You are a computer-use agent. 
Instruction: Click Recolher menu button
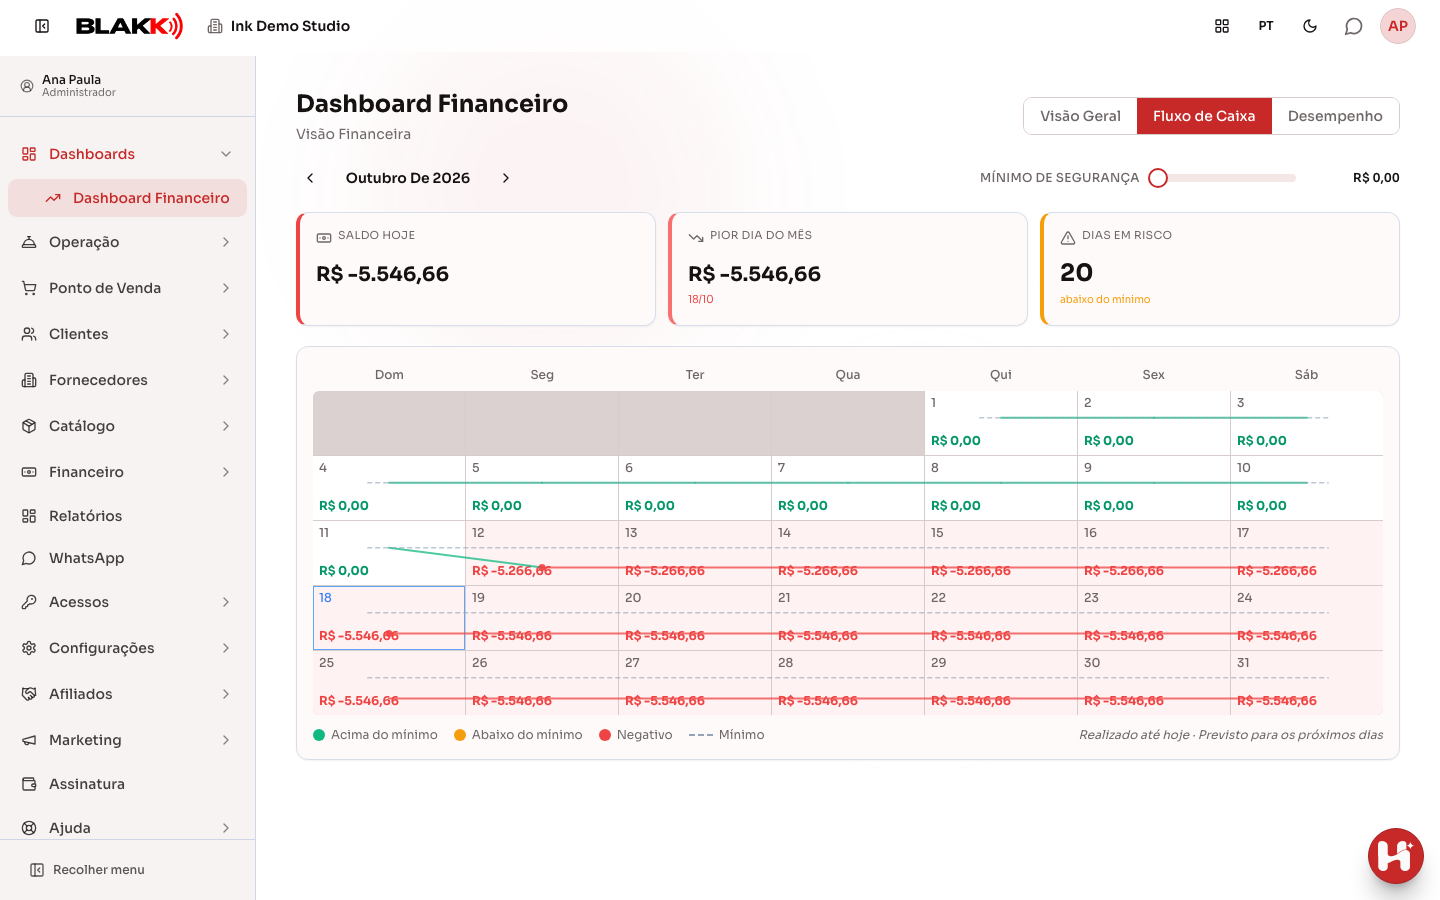(87, 870)
